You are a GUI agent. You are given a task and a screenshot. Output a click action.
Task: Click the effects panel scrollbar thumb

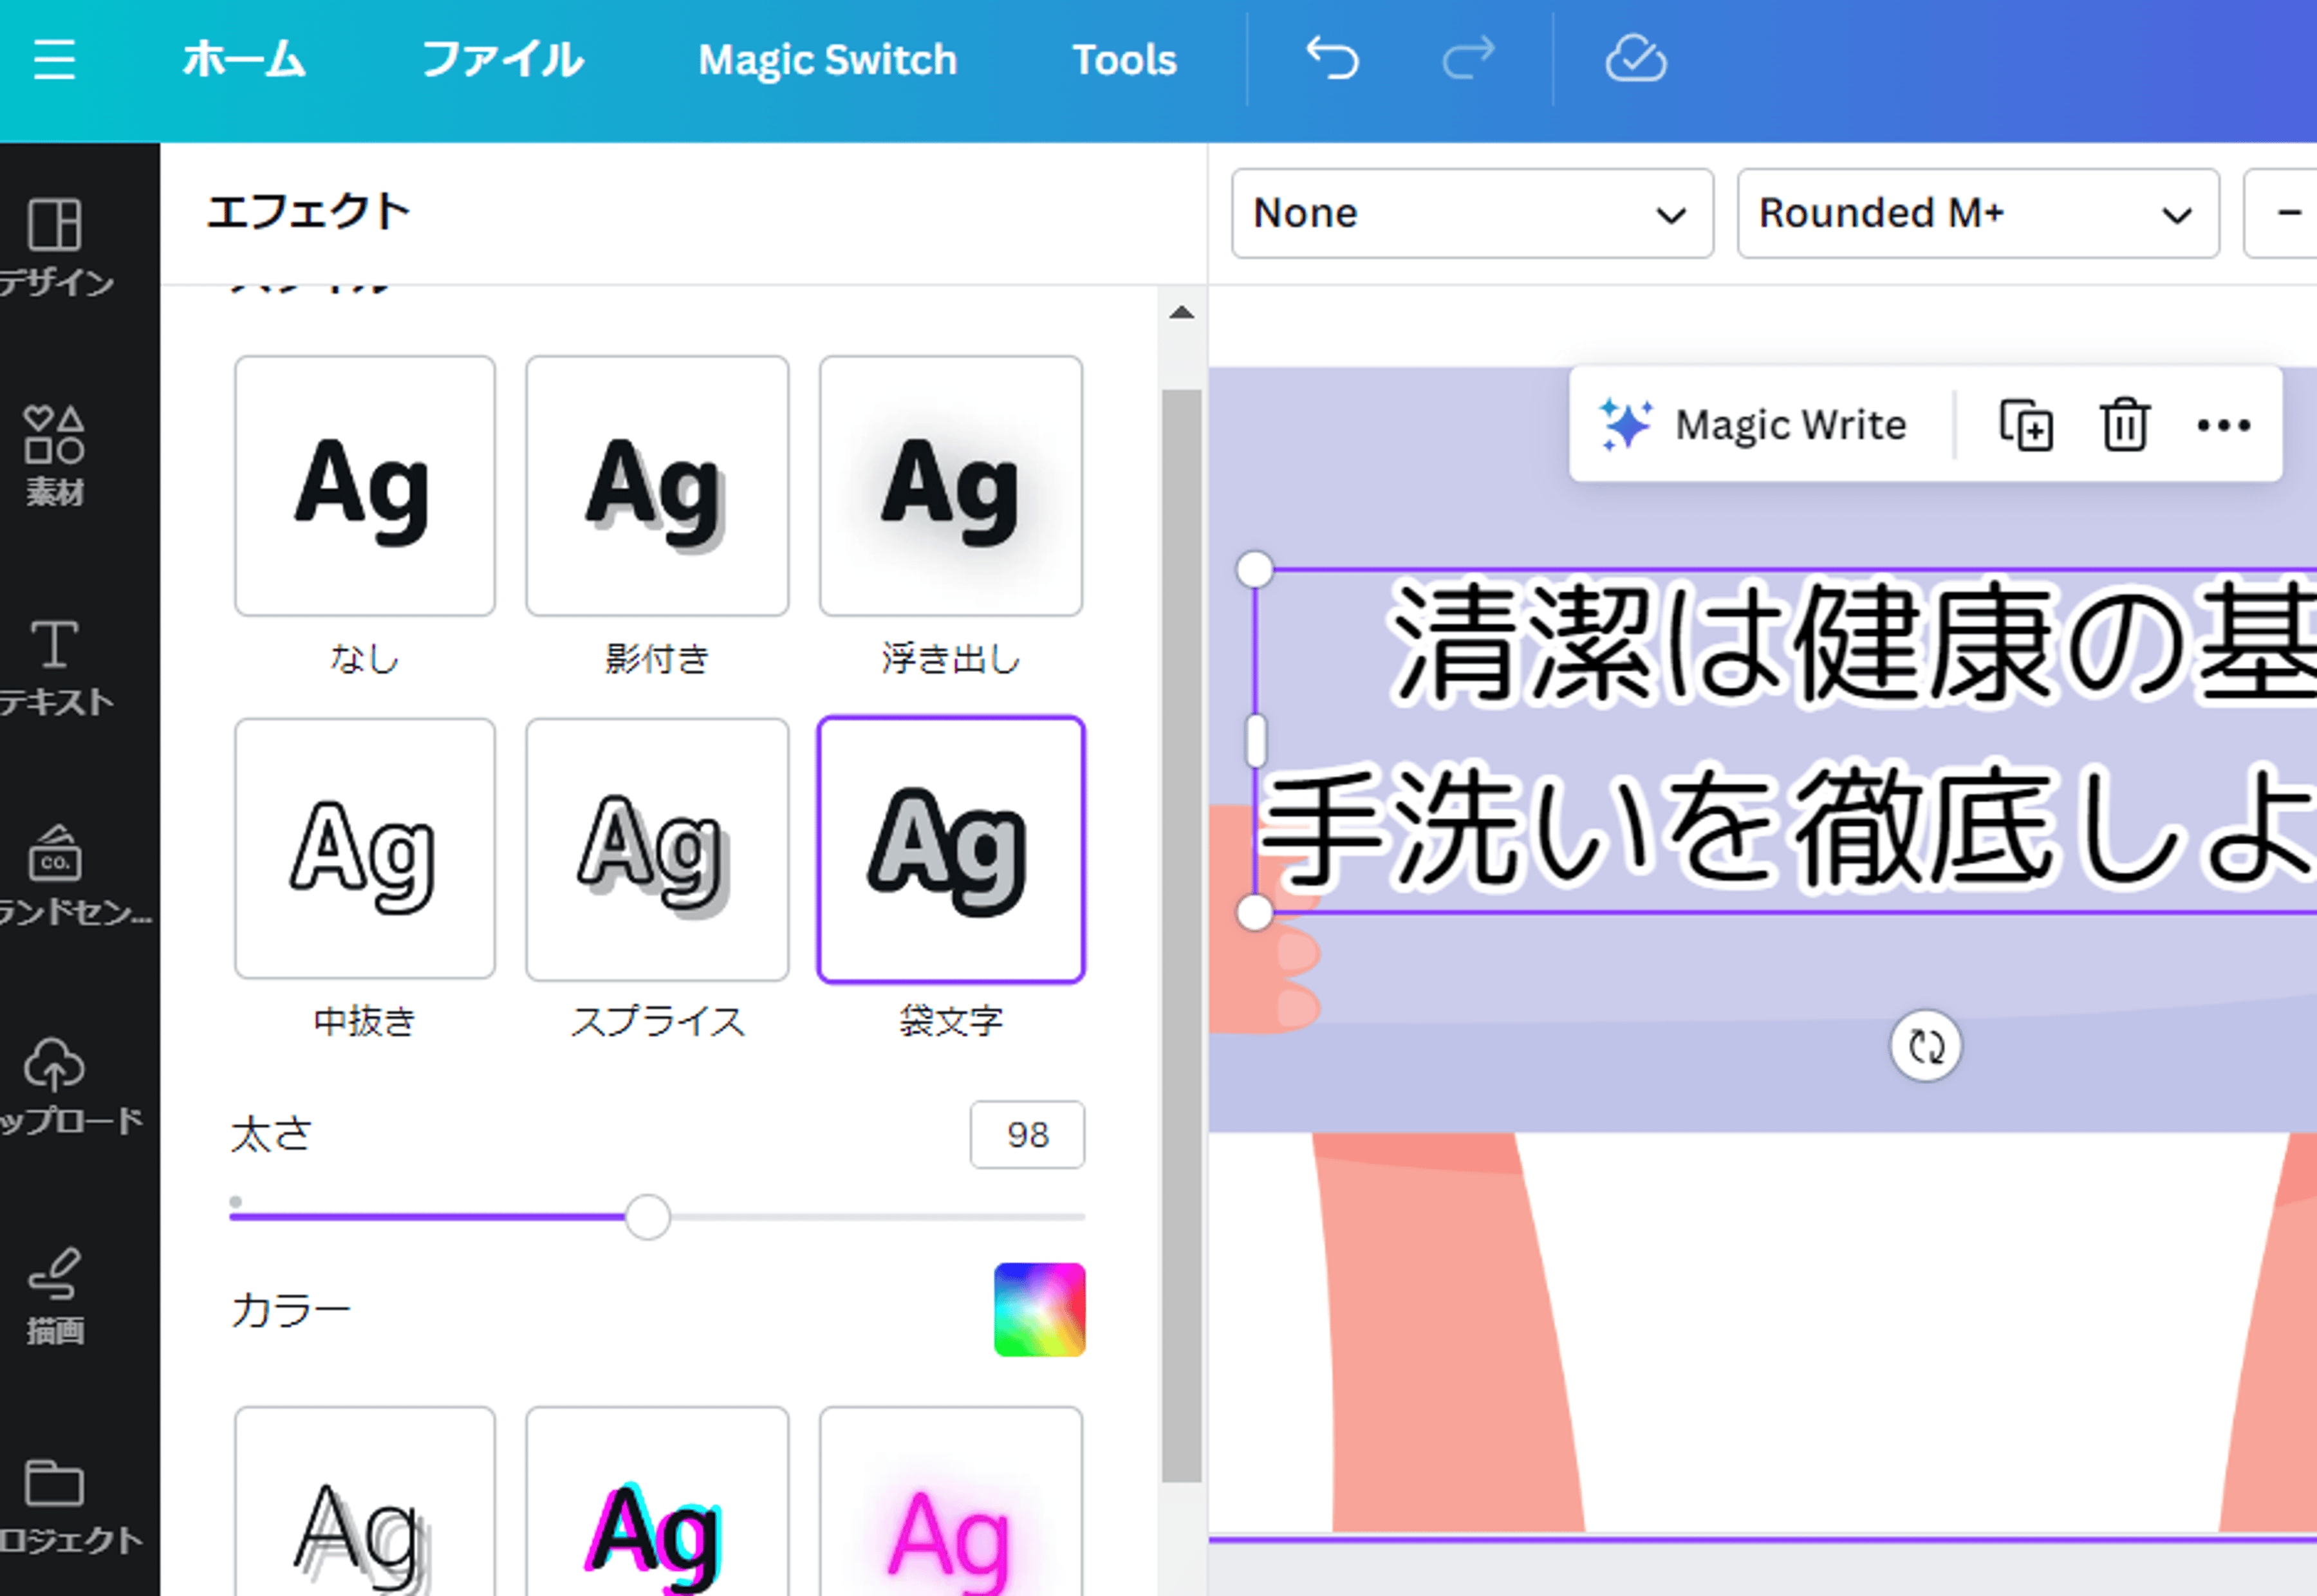point(1181,935)
